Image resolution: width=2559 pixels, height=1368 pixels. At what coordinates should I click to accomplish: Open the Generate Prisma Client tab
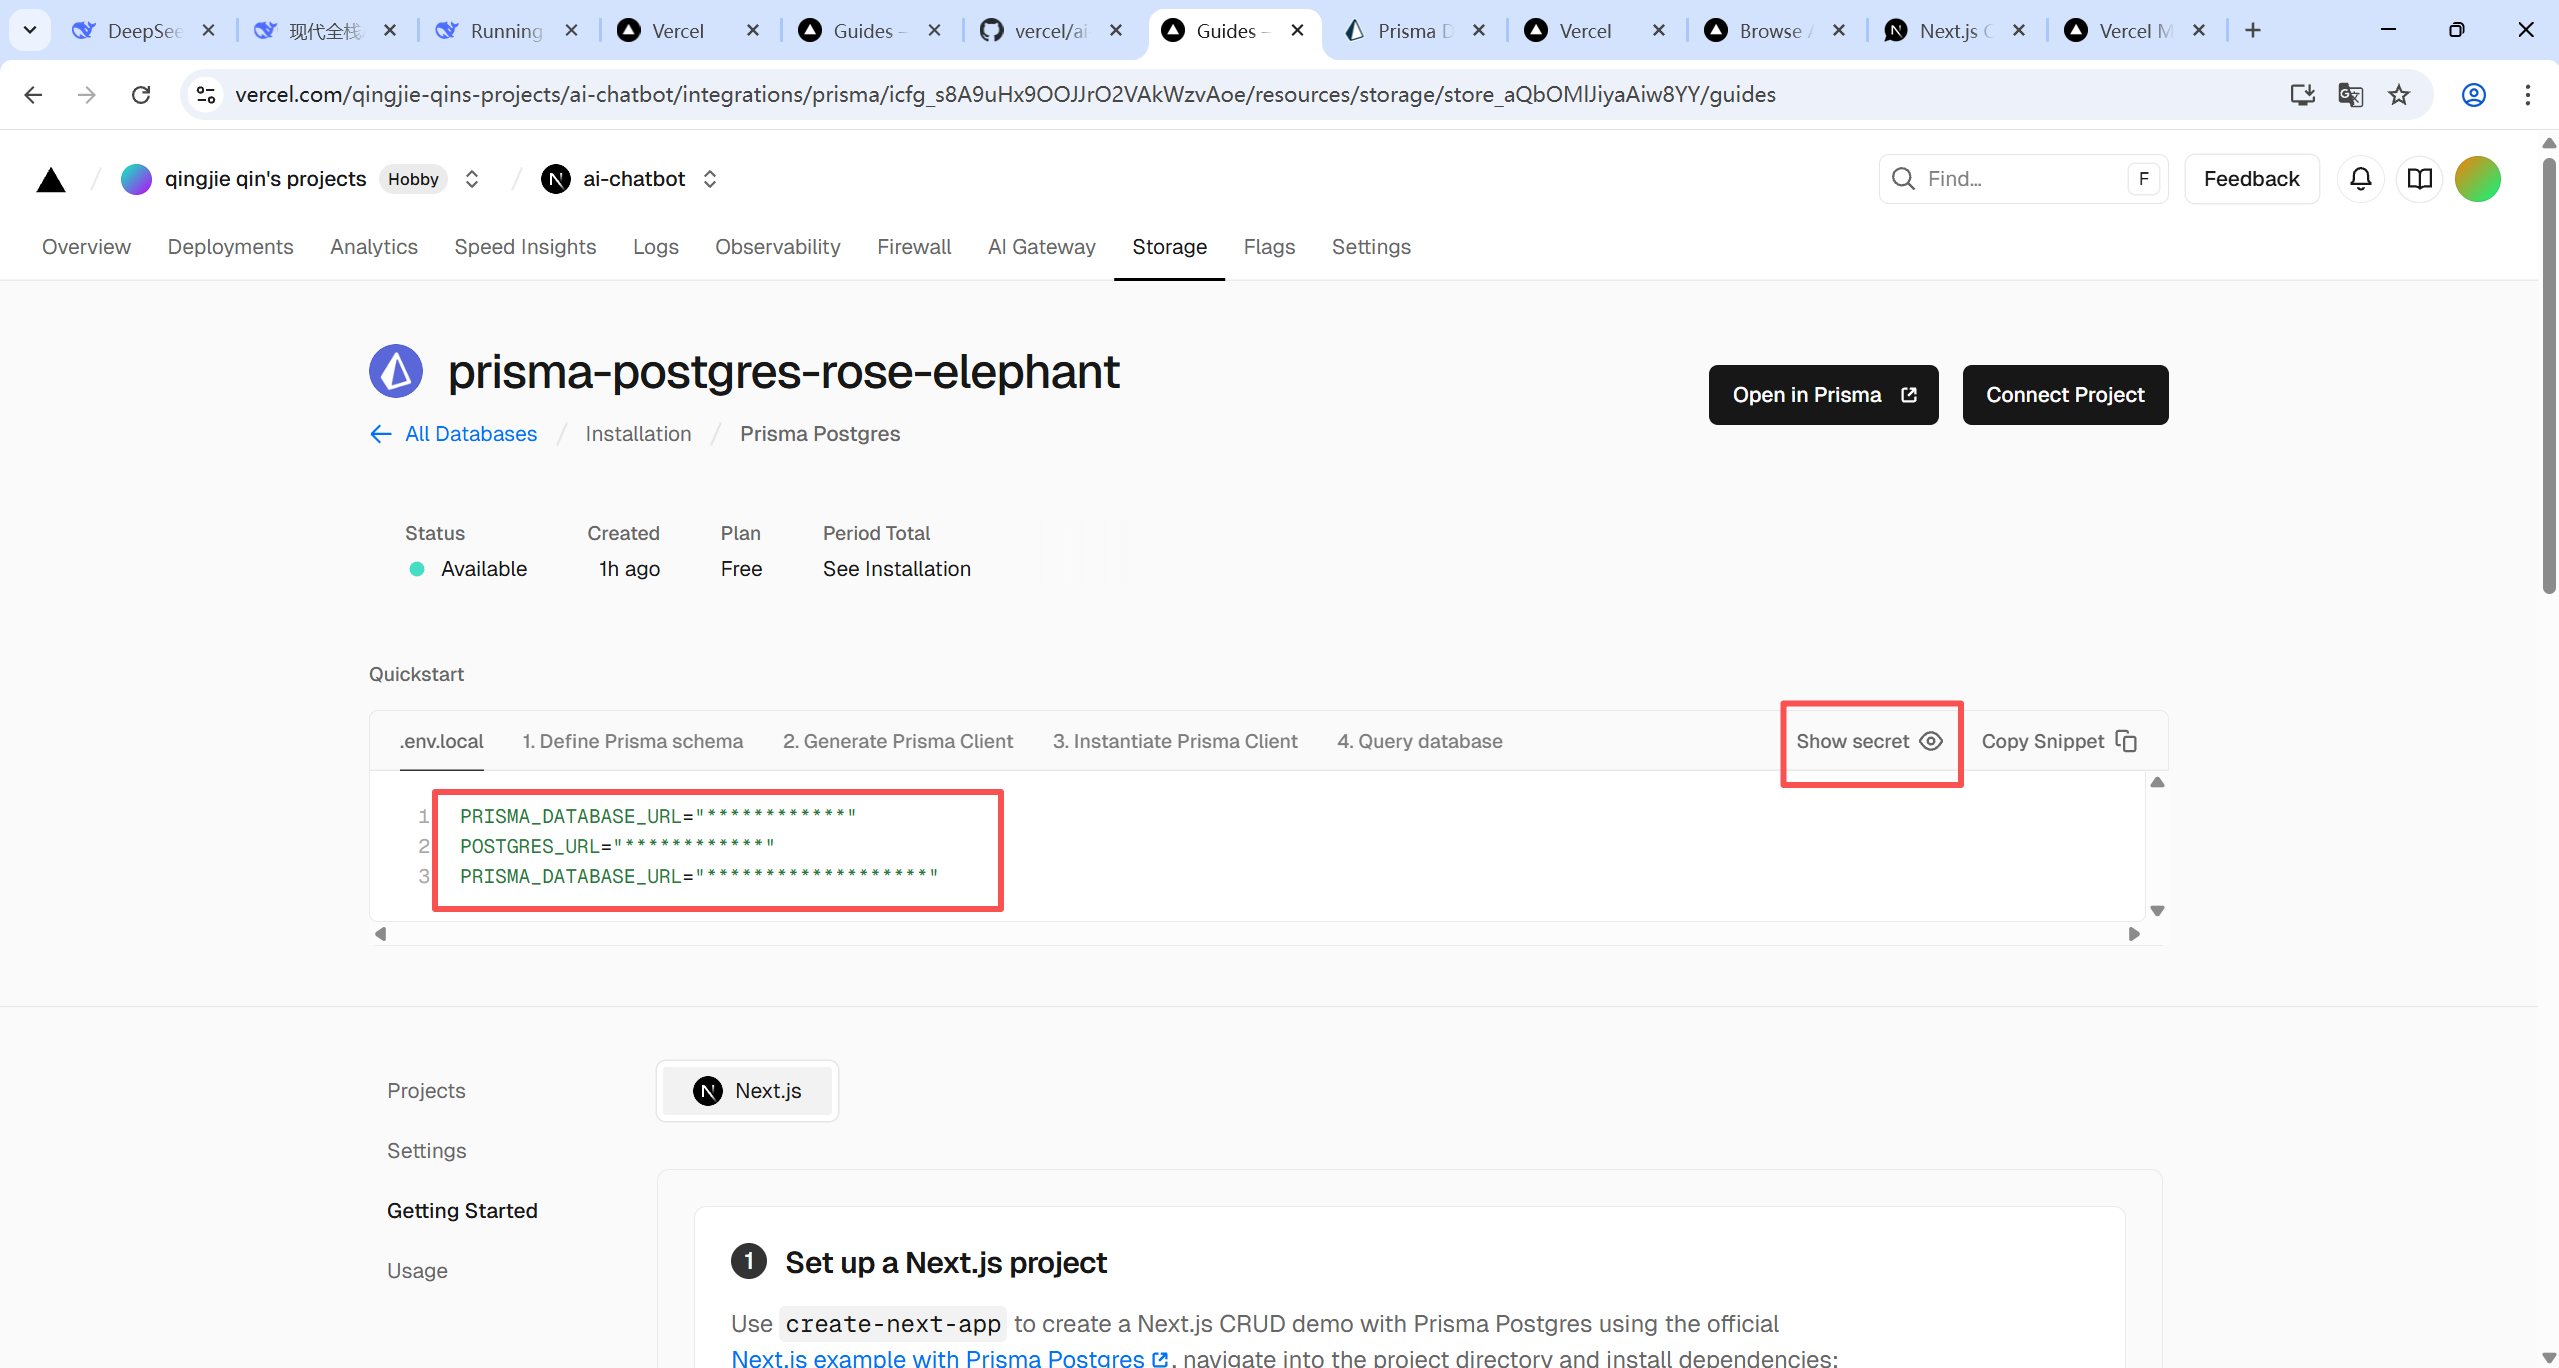tap(898, 741)
